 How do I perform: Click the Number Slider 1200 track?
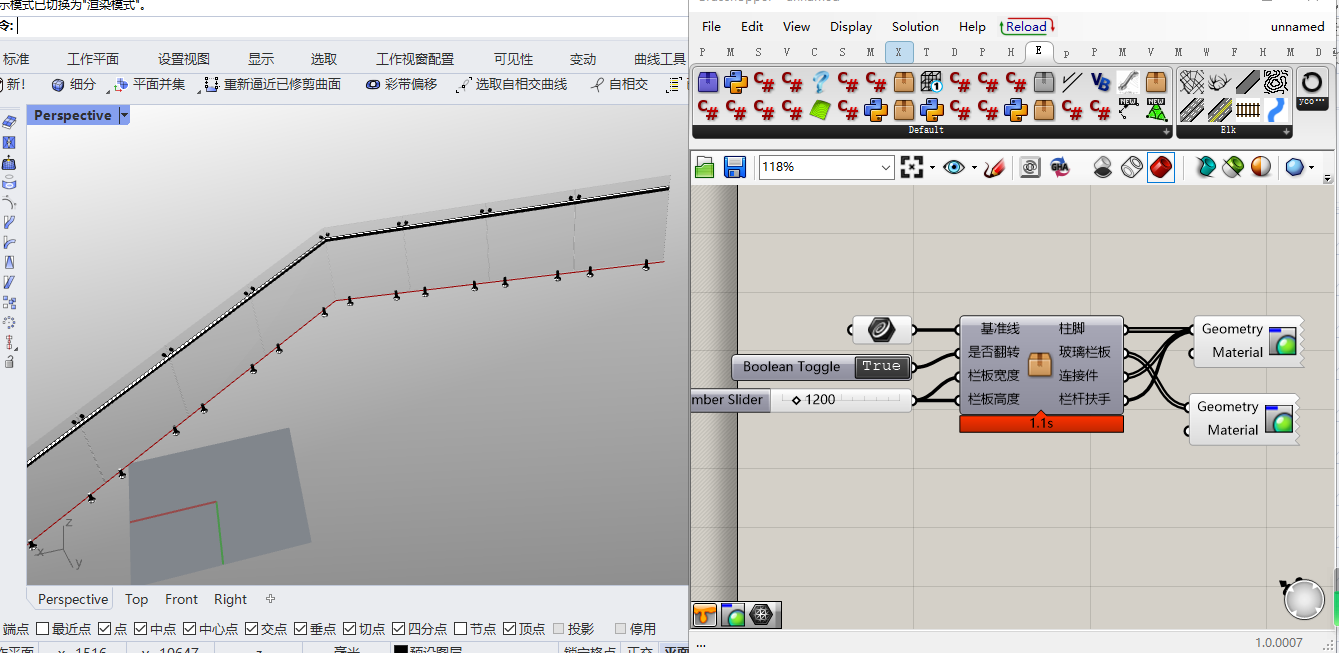[870, 400]
